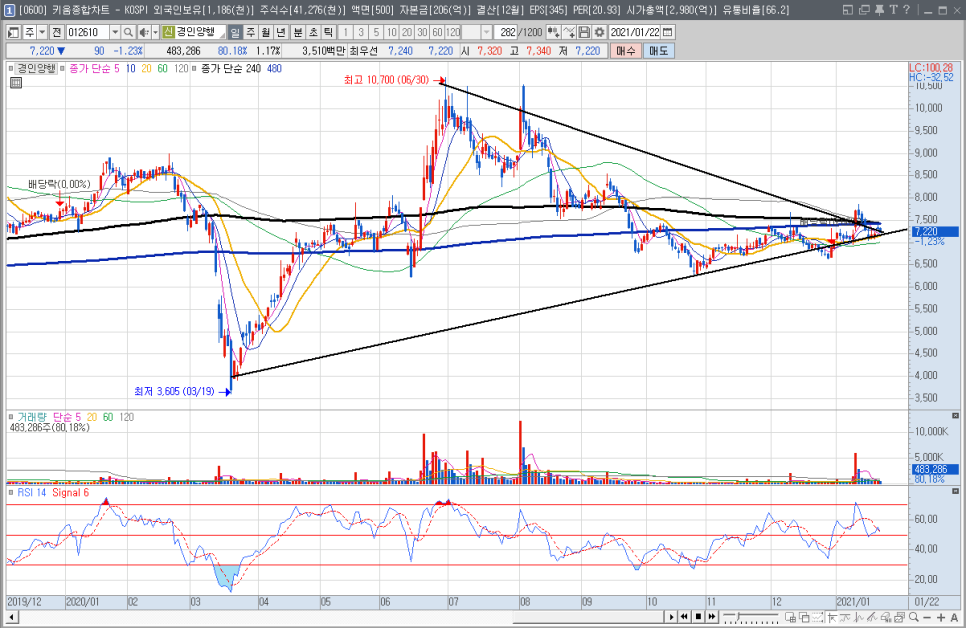Click the '종가 단순 5' moving average legend
Viewport: 966px width, 628px height.
tap(94, 68)
